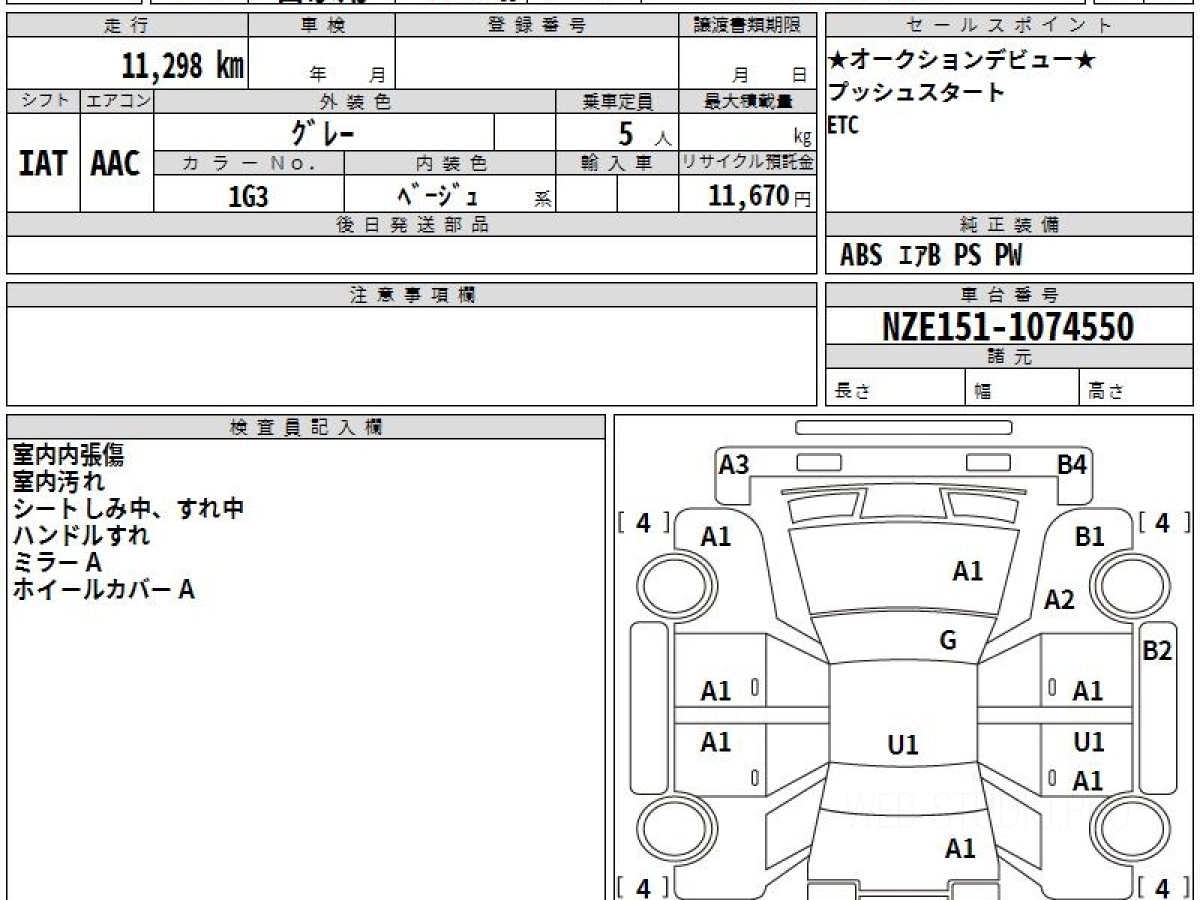The width and height of the screenshot is (1200, 900).
Task: Click the G mark on the windshield
Action: (948, 640)
